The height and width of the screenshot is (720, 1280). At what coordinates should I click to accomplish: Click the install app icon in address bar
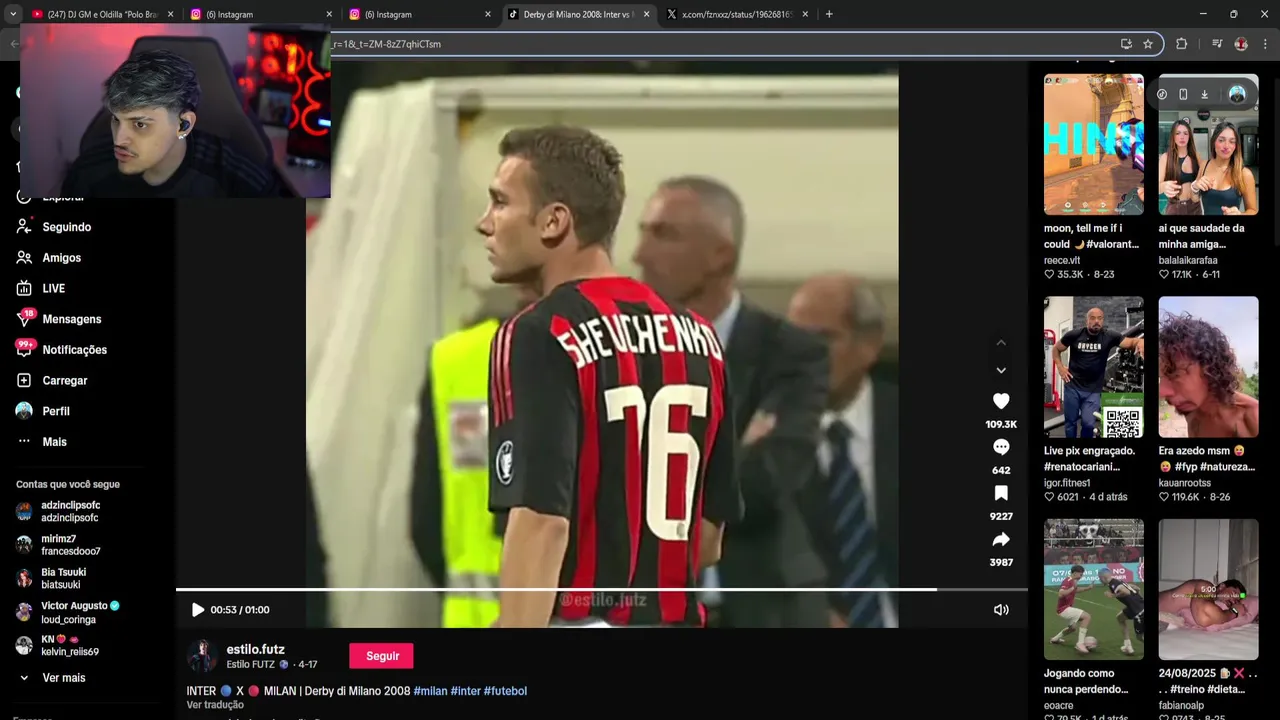click(x=1126, y=44)
